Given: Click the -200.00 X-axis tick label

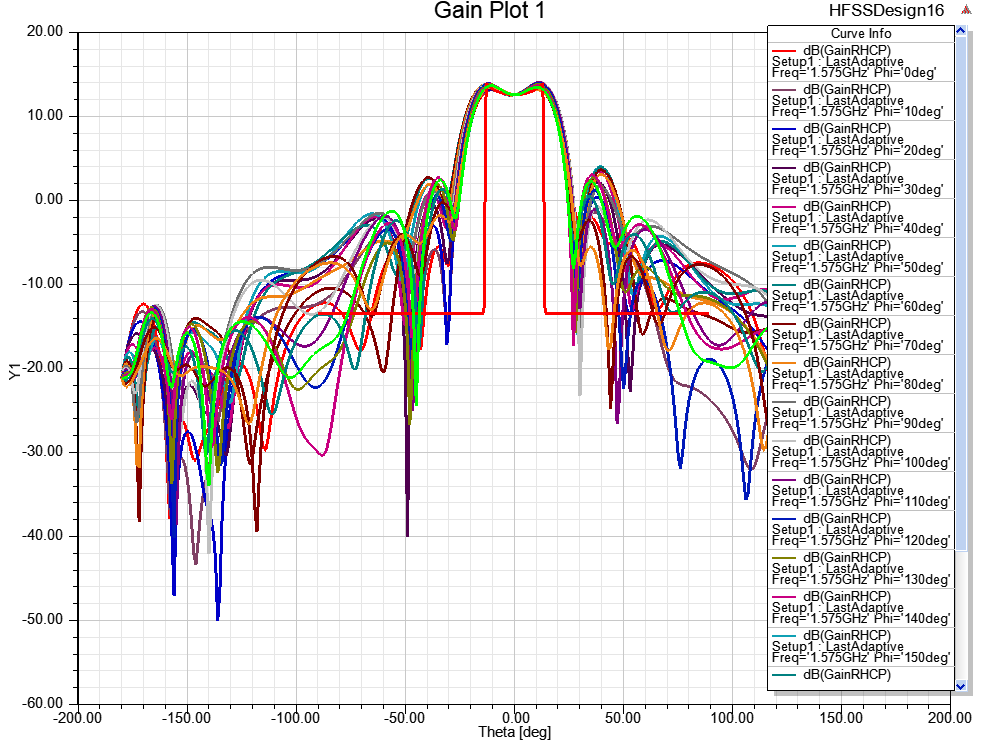Looking at the screenshot, I should pyautogui.click(x=77, y=717).
